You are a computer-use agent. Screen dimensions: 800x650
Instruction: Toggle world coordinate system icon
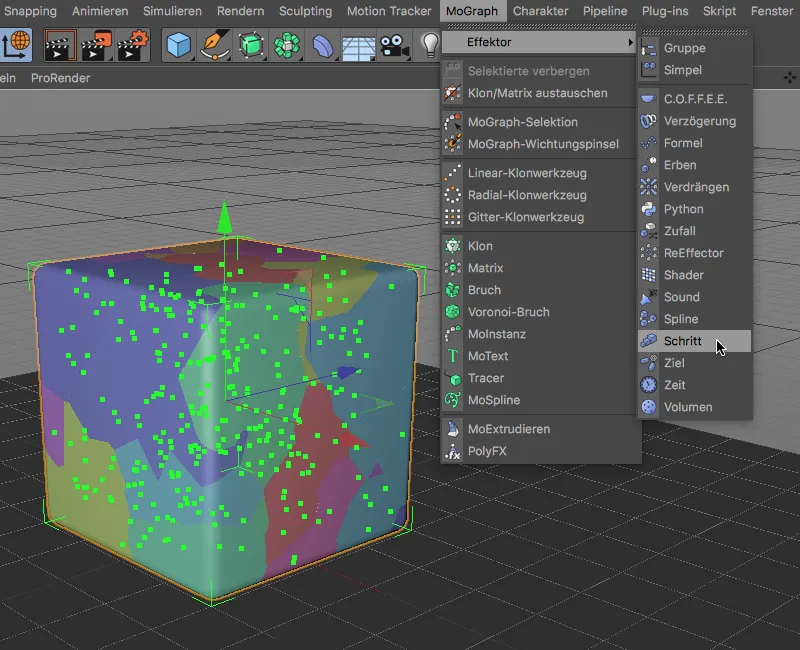[x=17, y=45]
